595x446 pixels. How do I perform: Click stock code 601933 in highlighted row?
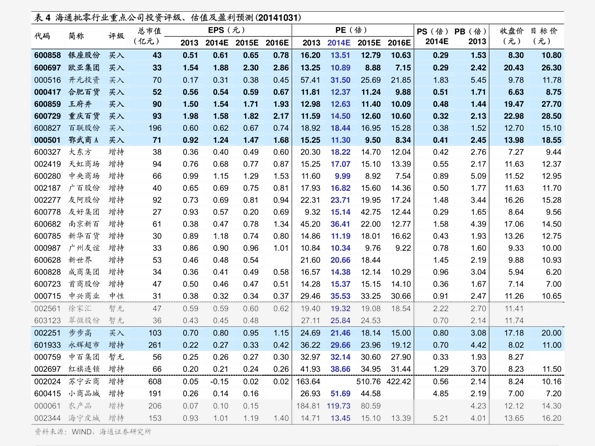click(47, 345)
